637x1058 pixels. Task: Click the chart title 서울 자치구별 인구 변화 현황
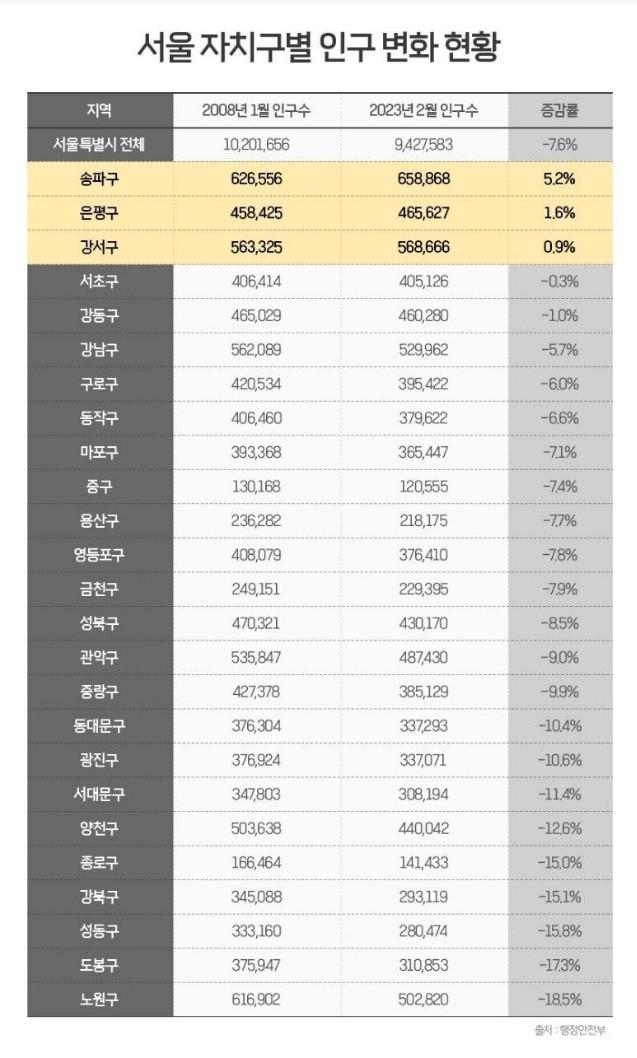[318, 47]
